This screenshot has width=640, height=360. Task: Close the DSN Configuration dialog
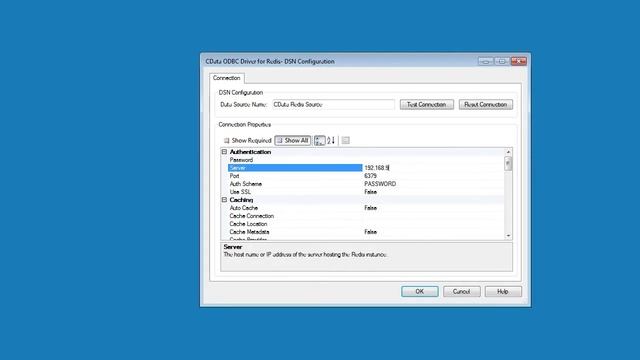tap(519, 61)
